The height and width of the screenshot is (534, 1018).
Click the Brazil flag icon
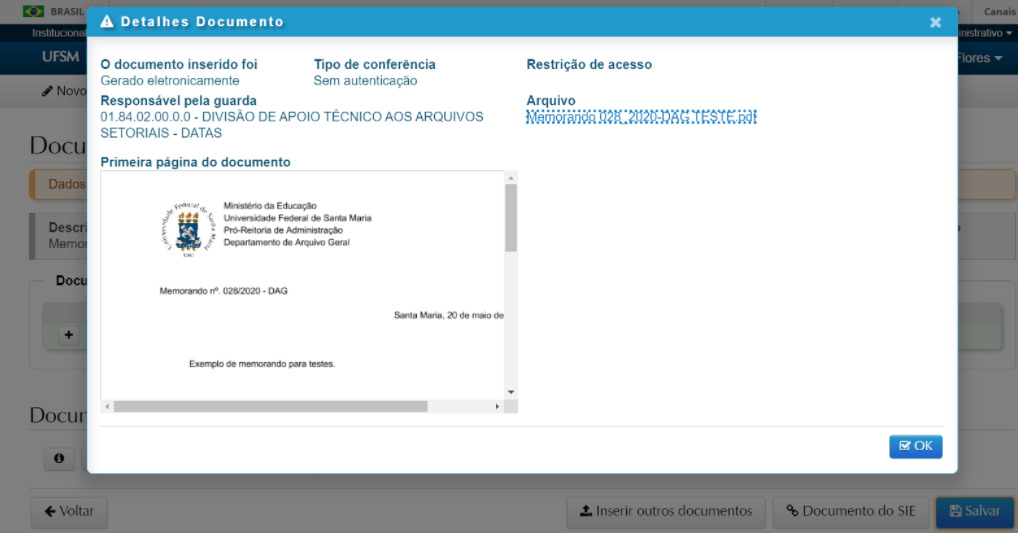click(x=33, y=12)
